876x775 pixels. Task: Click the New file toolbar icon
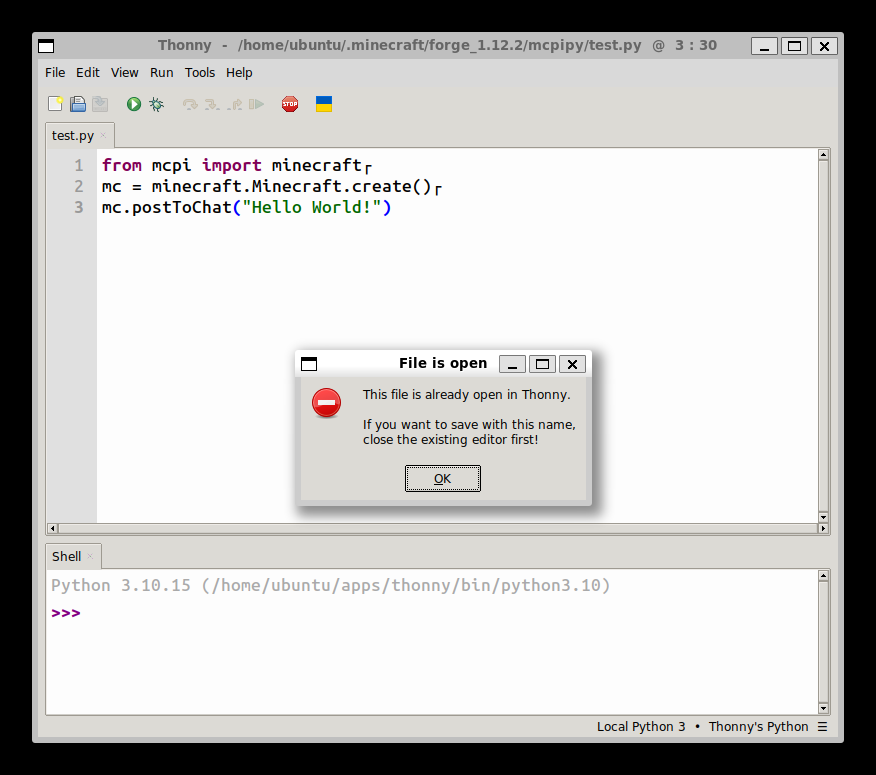[x=55, y=104]
